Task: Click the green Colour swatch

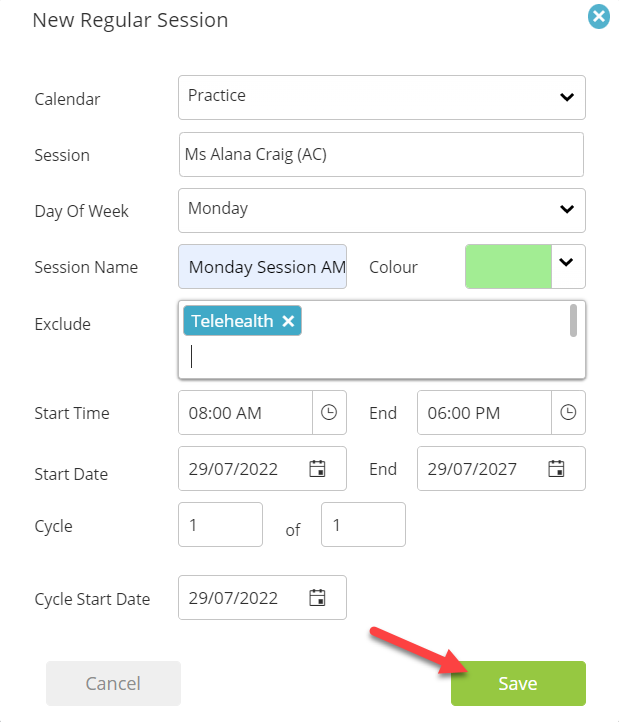Action: pos(508,266)
